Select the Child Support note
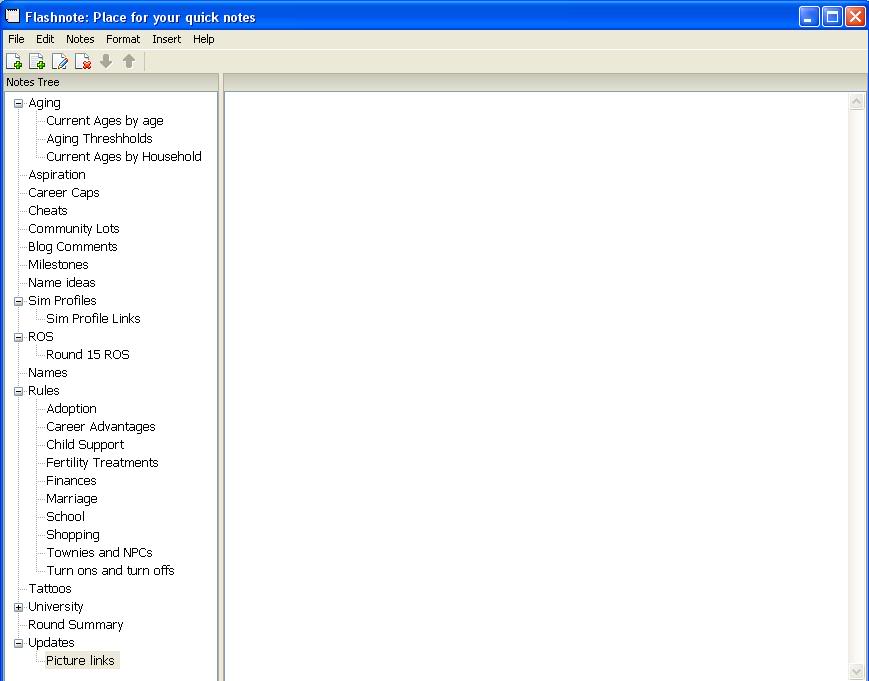869x681 pixels. pyautogui.click(x=85, y=445)
